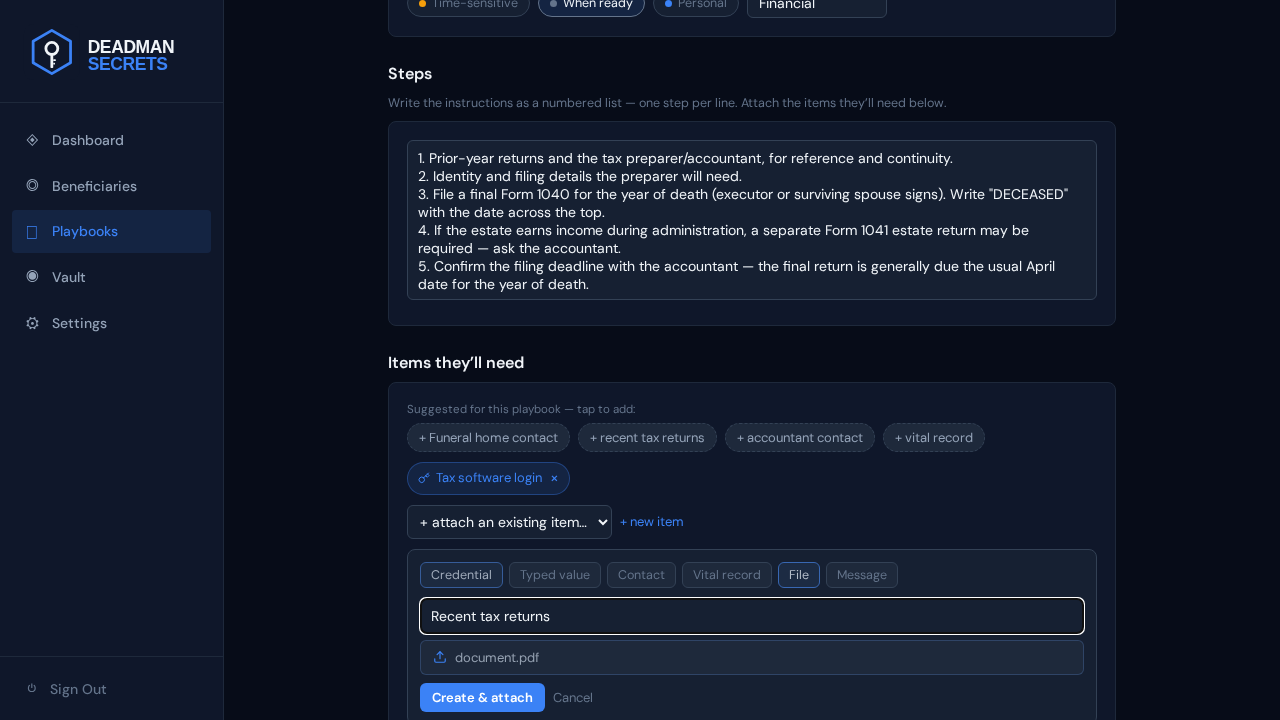Switch to the Vital record item type
The width and height of the screenshot is (1280, 720).
[x=727, y=575]
